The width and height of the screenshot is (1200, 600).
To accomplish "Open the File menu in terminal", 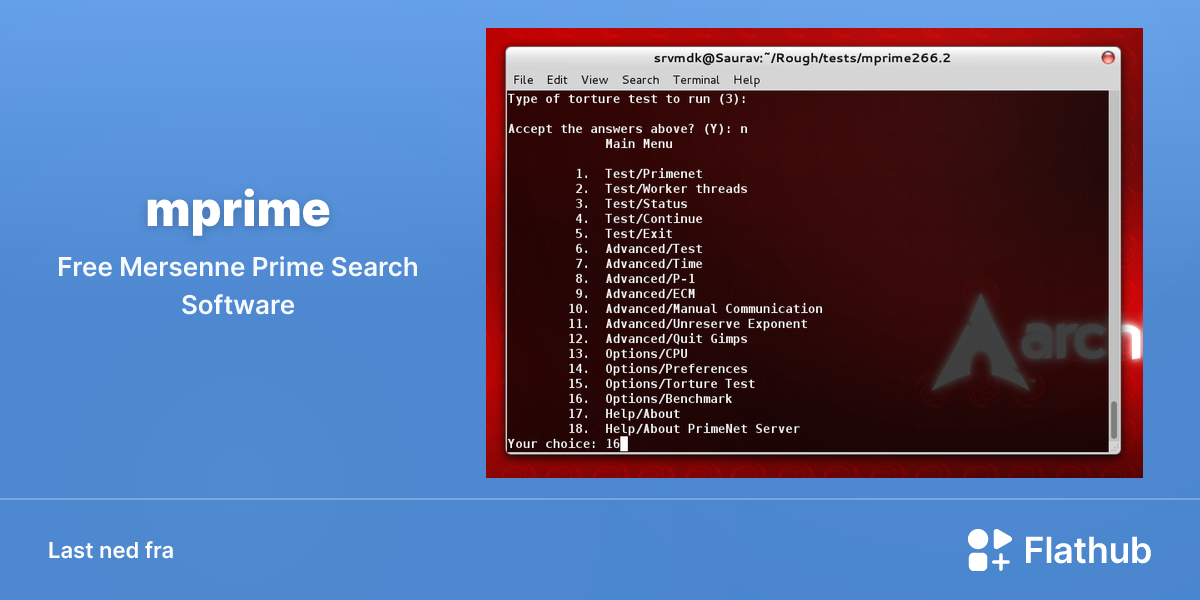I will tap(523, 80).
